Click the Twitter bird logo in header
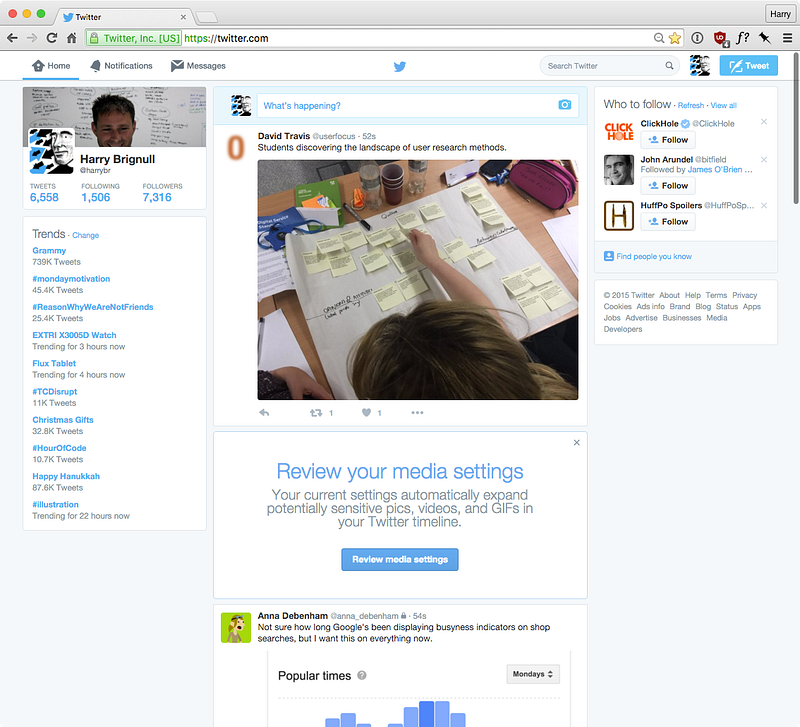 [399, 66]
